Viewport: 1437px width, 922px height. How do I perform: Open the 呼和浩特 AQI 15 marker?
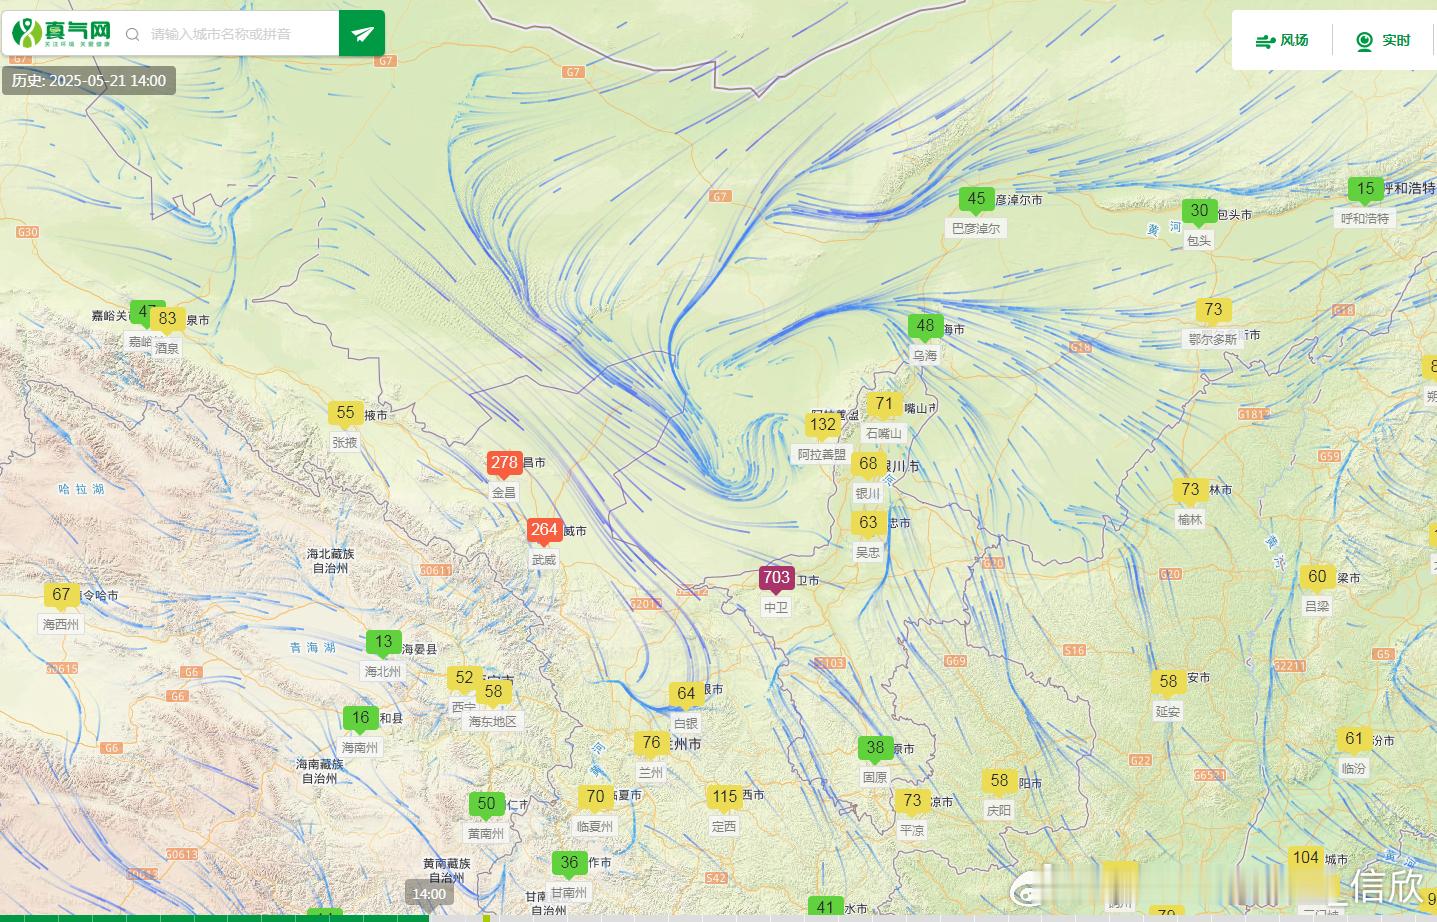1365,189
